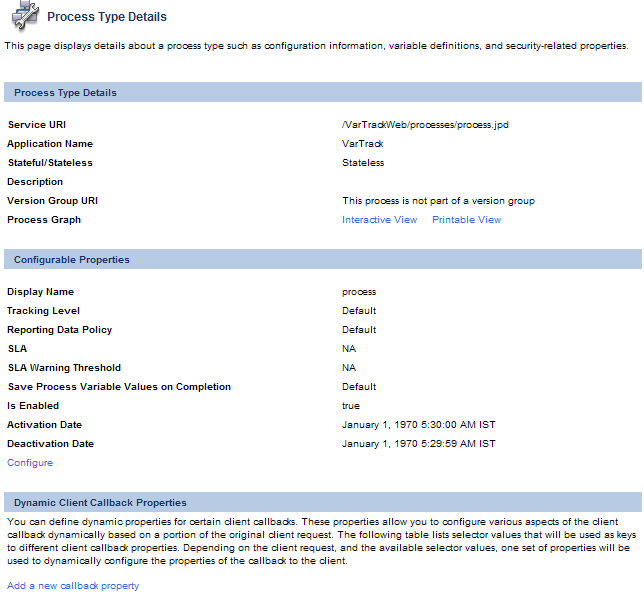This screenshot has width=644, height=597.
Task: Click the dynamic callback properties explanation paragraph
Action: (x=322, y=541)
